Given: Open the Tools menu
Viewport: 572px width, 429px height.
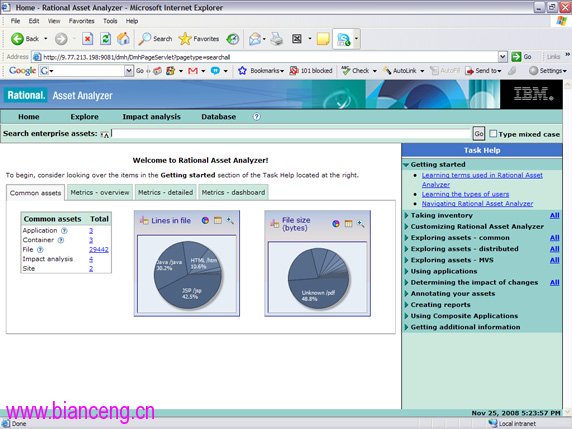Looking at the screenshot, I should tap(110, 21).
